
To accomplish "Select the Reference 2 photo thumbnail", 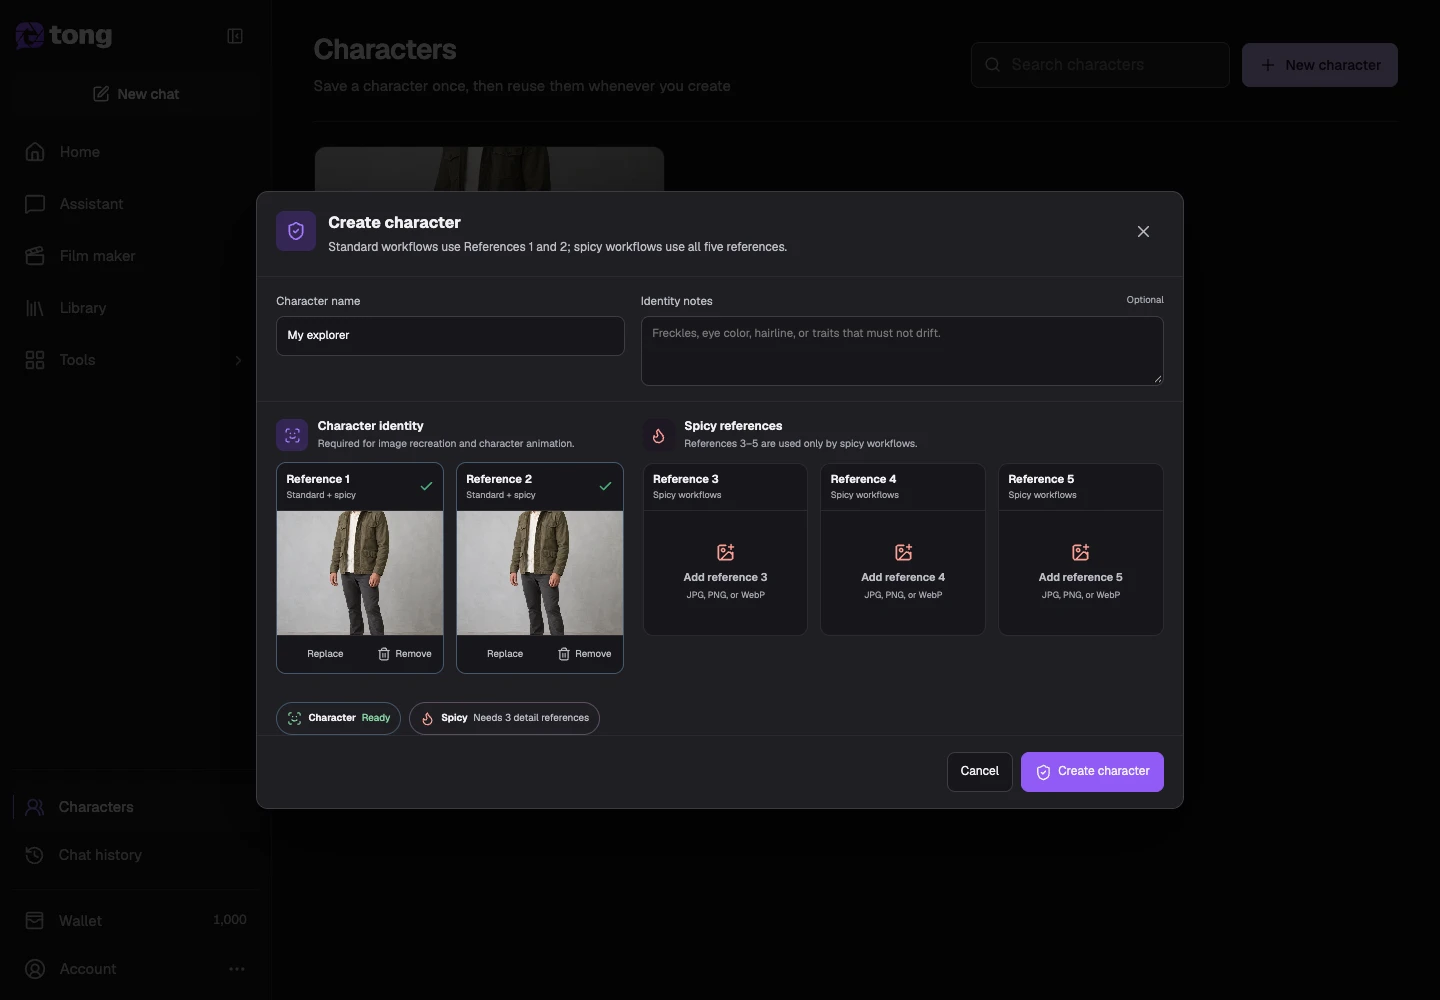I will click(540, 573).
